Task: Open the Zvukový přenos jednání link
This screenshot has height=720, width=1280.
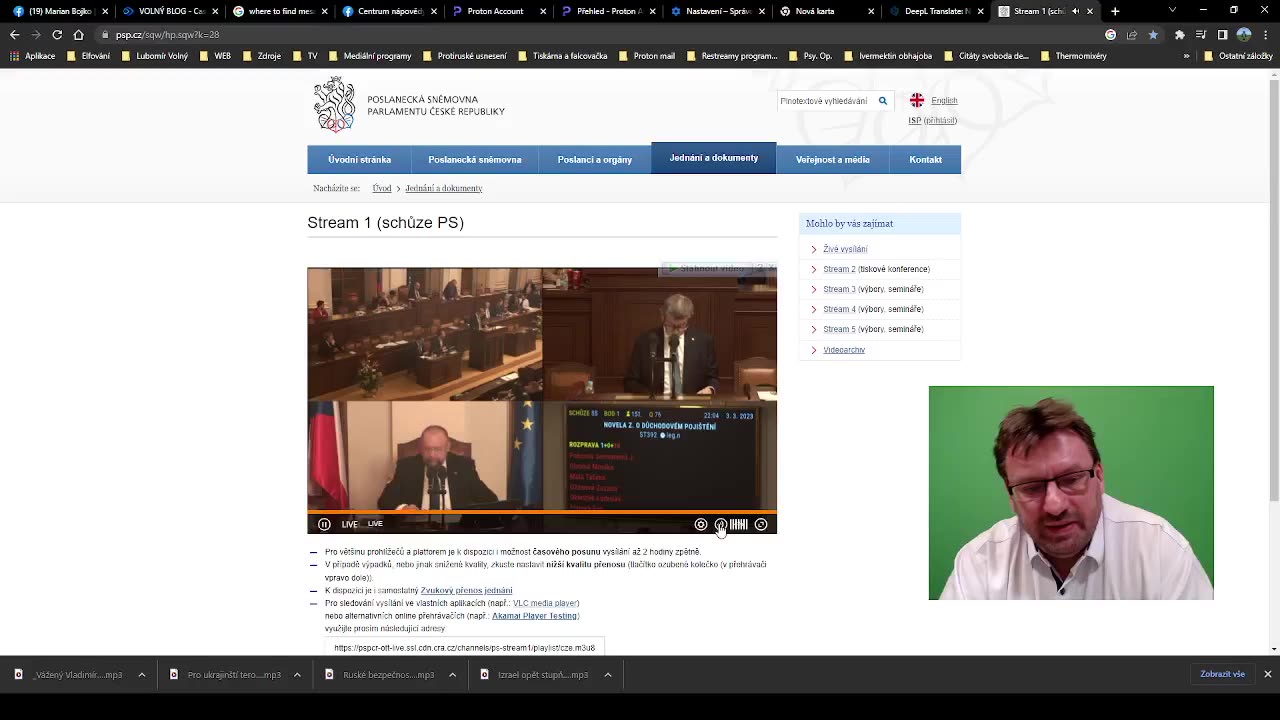Action: tap(466, 591)
